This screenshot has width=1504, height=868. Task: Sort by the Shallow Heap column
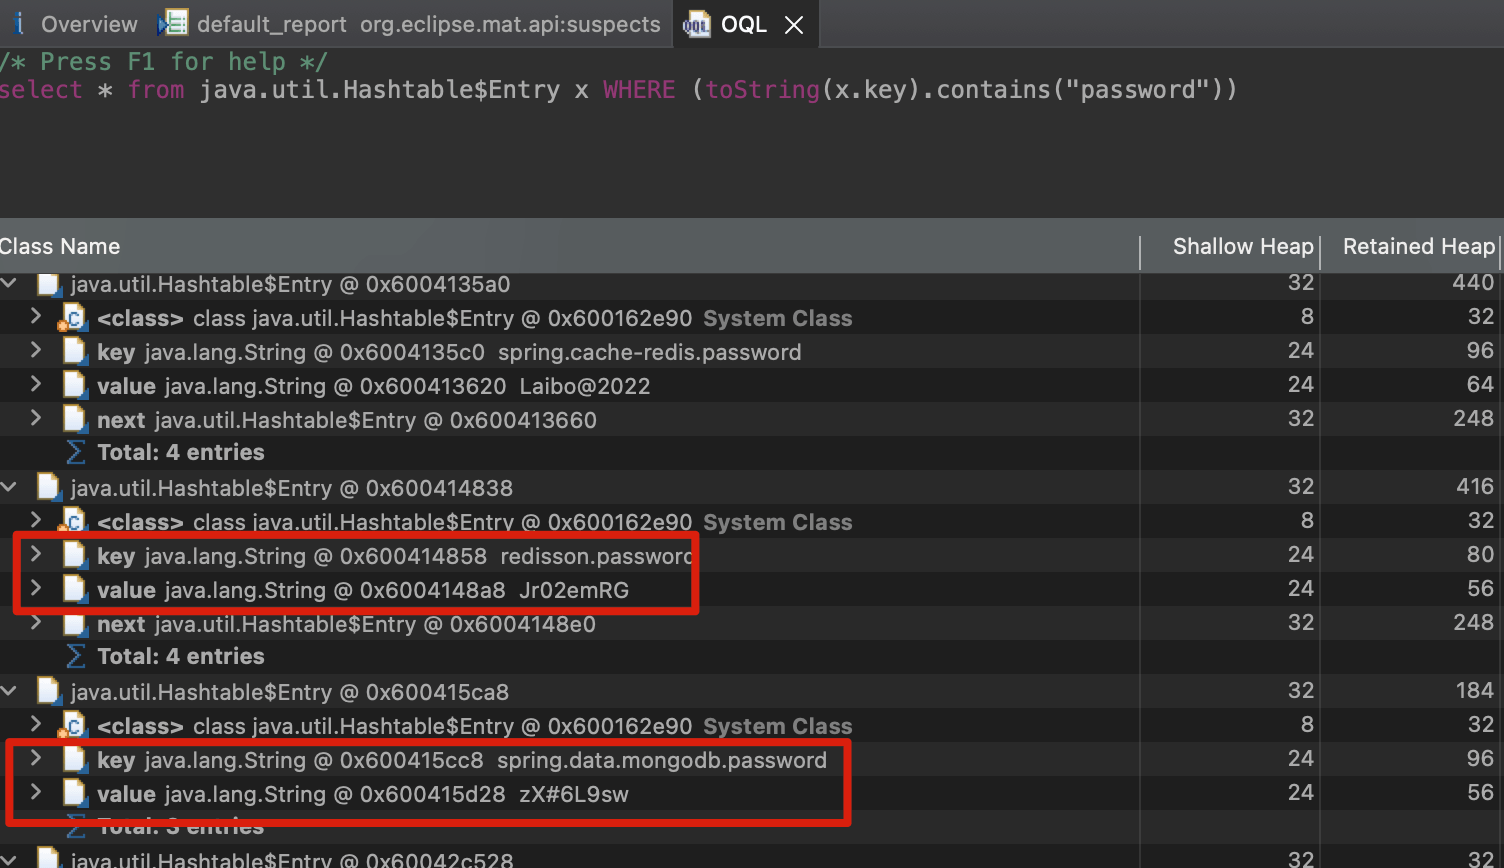tap(1243, 246)
